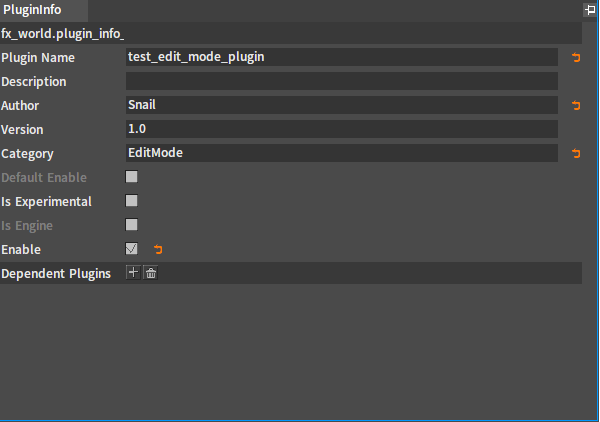The height and width of the screenshot is (422, 600).
Task: Select the PluginInfo tab
Action: 44,10
